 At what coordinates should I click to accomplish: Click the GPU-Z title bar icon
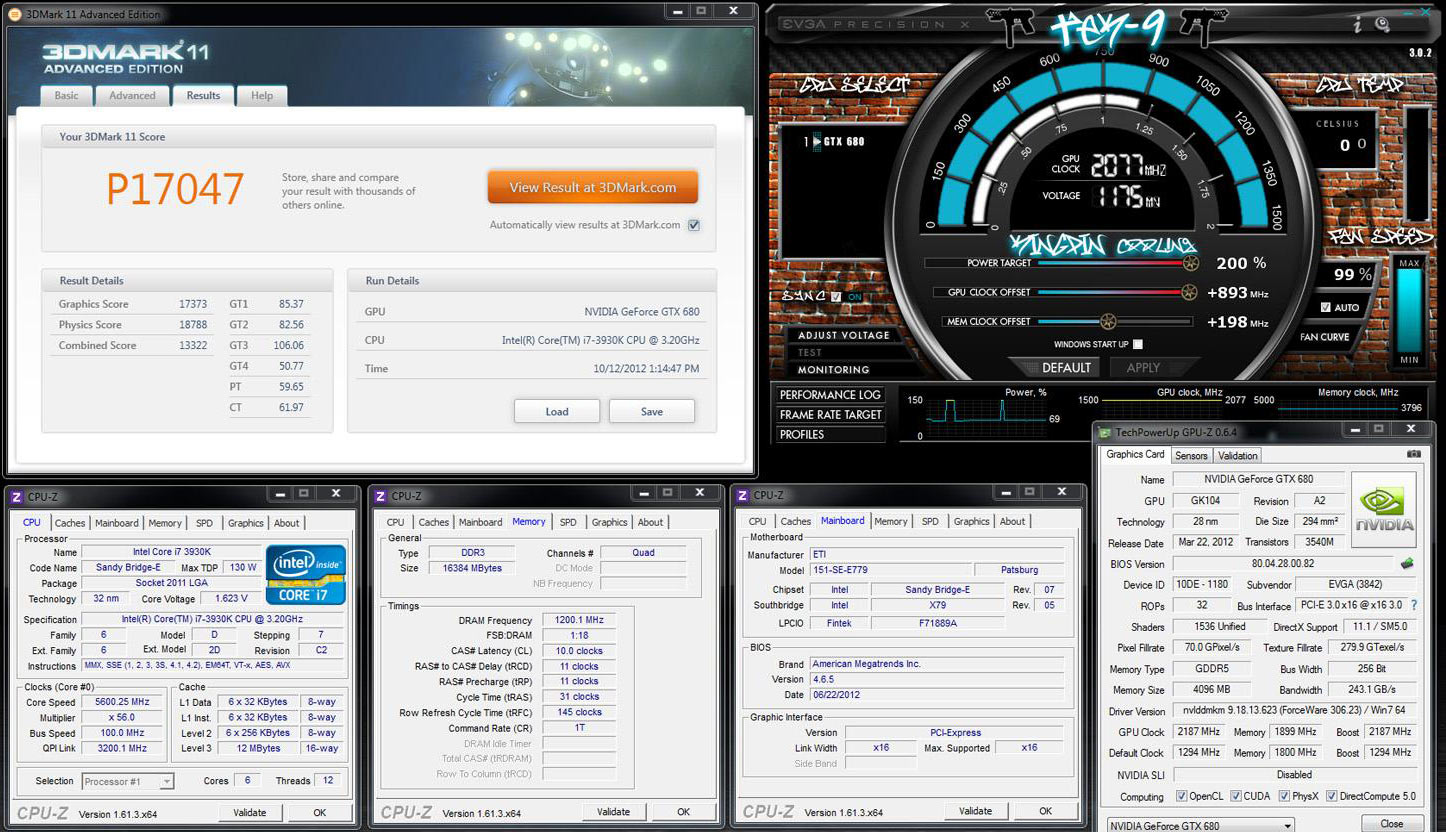coord(1105,433)
